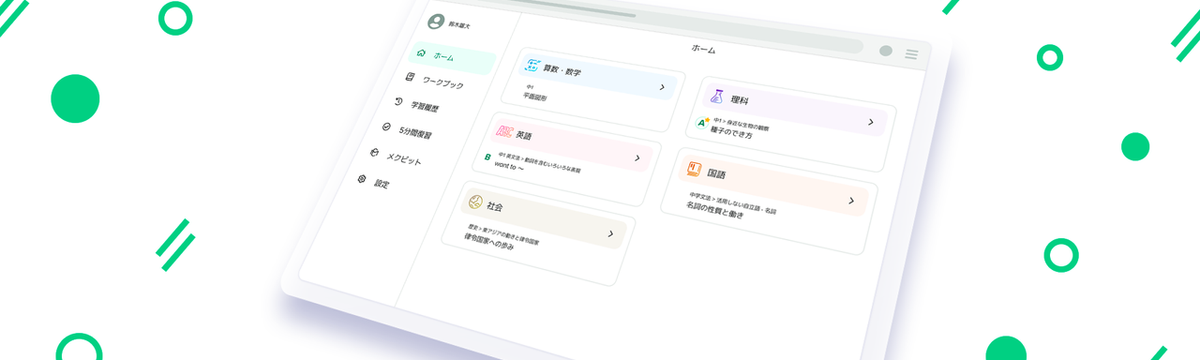Click the workbook icon in sidebar
1200x360 pixels.
click(410, 77)
